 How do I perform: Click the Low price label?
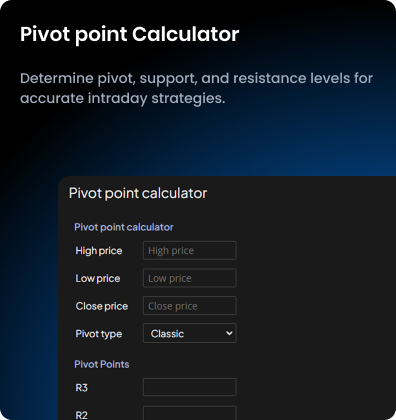98,278
